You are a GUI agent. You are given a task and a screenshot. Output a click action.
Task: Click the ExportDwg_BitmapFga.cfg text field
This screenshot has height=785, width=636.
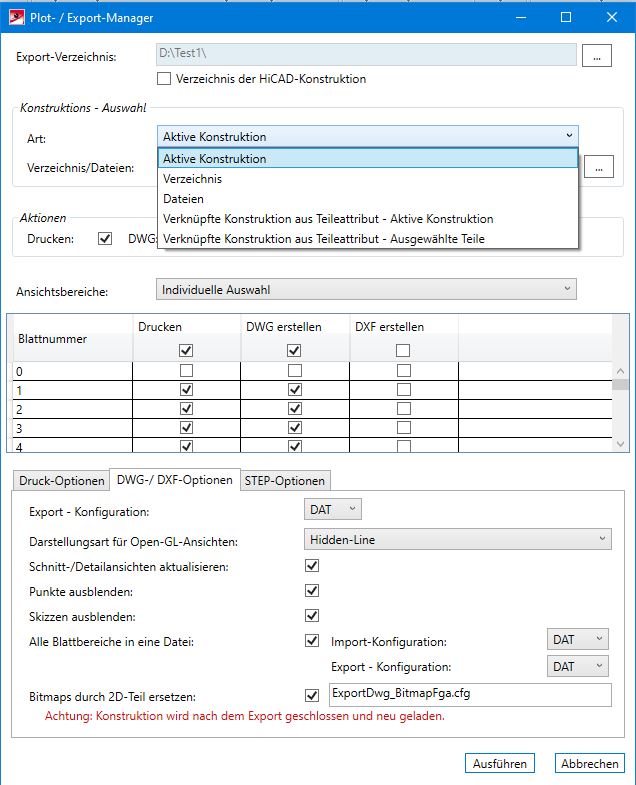pyautogui.click(x=468, y=694)
